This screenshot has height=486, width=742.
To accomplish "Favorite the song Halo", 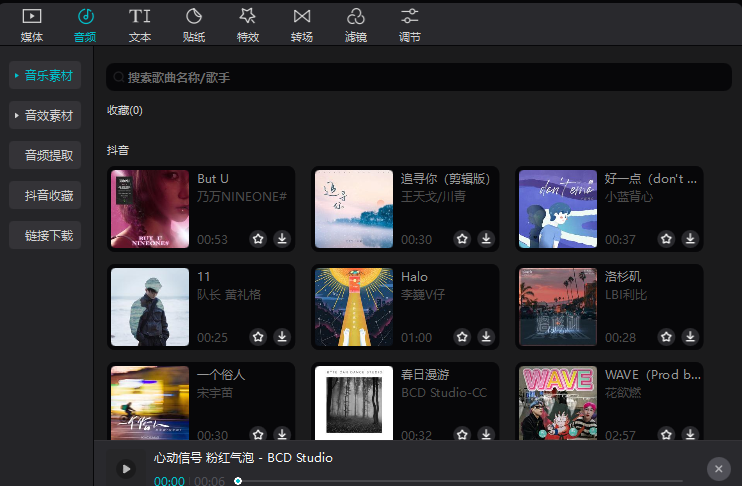I will click(462, 336).
